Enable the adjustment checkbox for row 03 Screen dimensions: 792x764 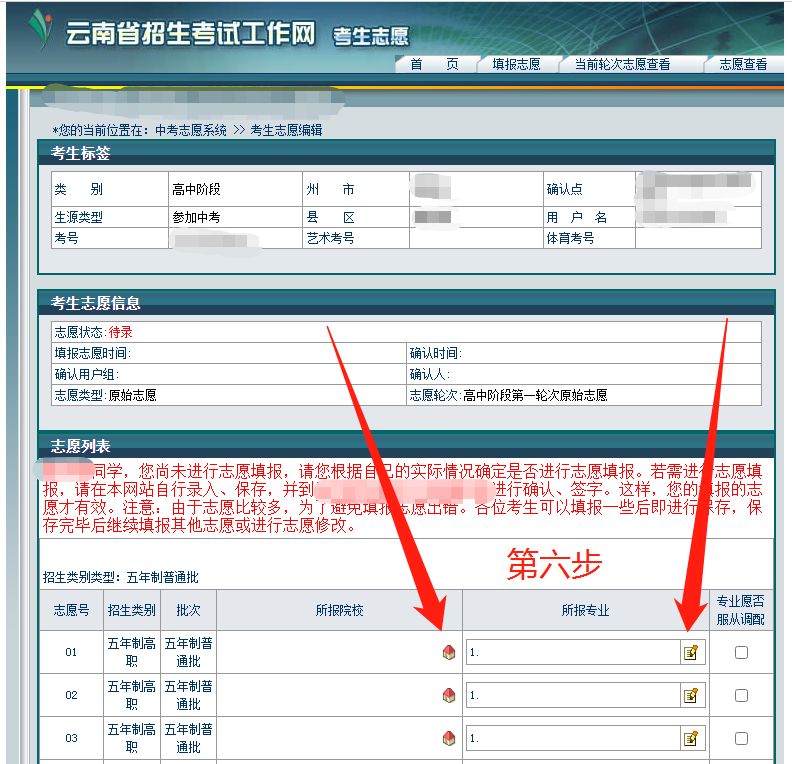(x=741, y=739)
